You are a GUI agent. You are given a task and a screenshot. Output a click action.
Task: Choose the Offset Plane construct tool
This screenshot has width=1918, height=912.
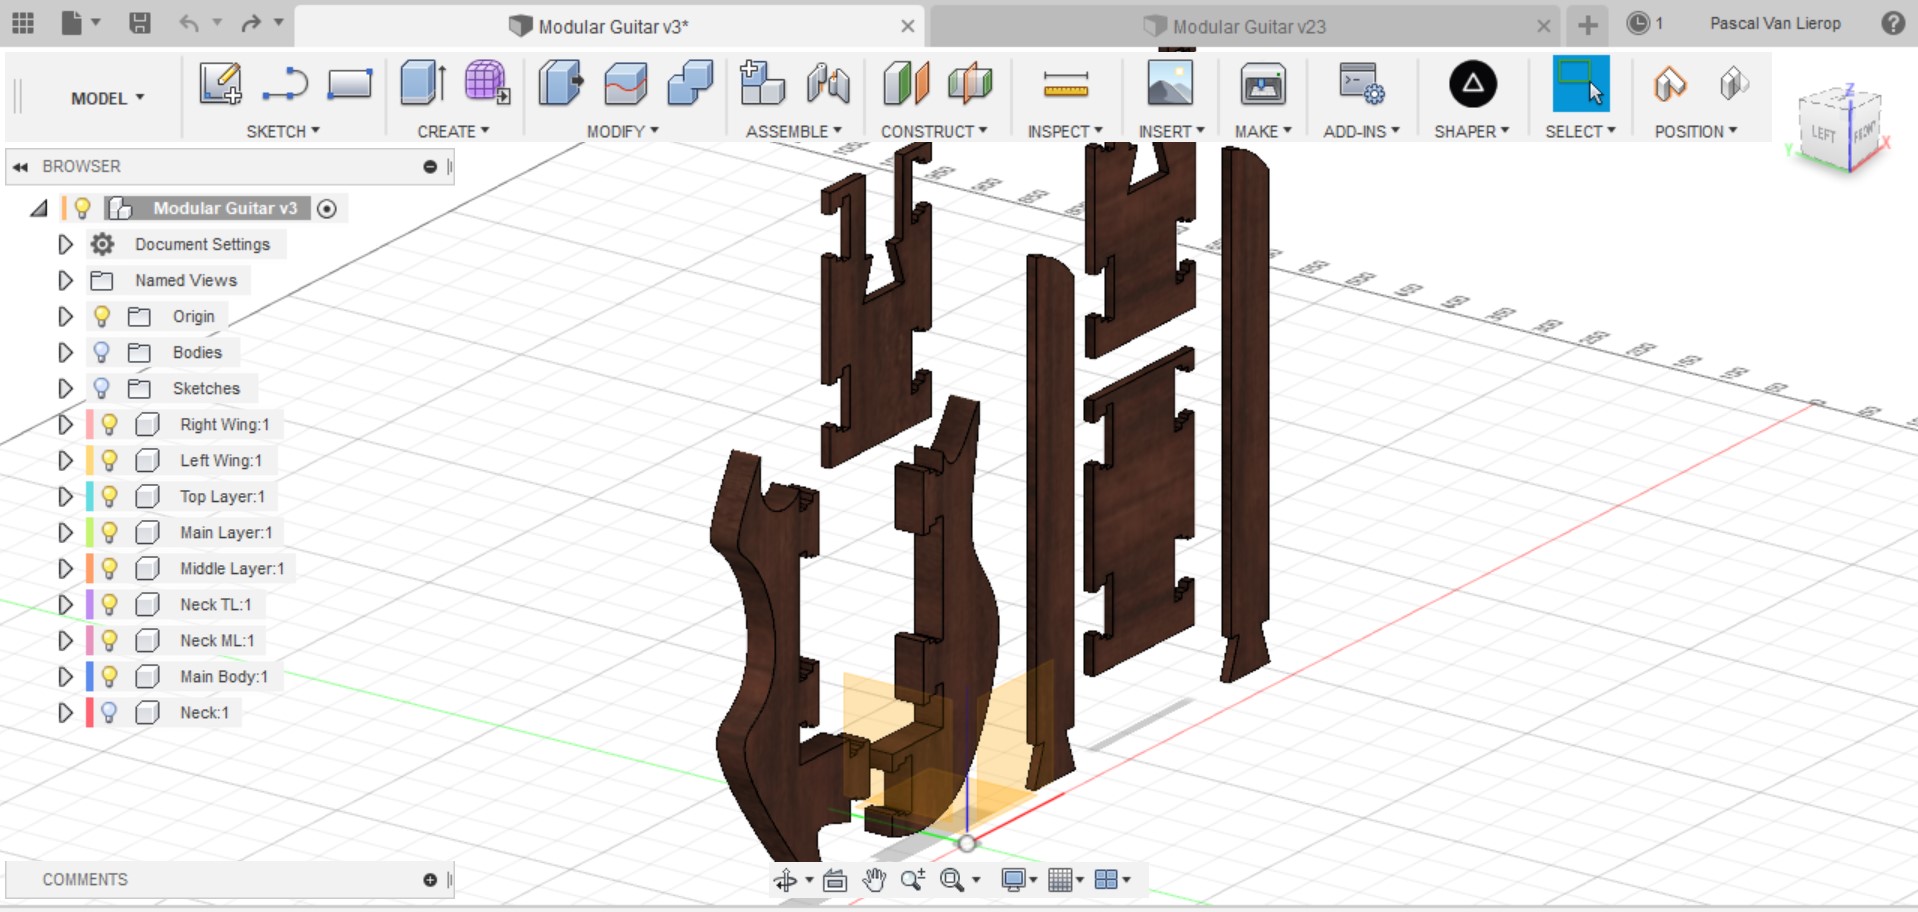(906, 83)
